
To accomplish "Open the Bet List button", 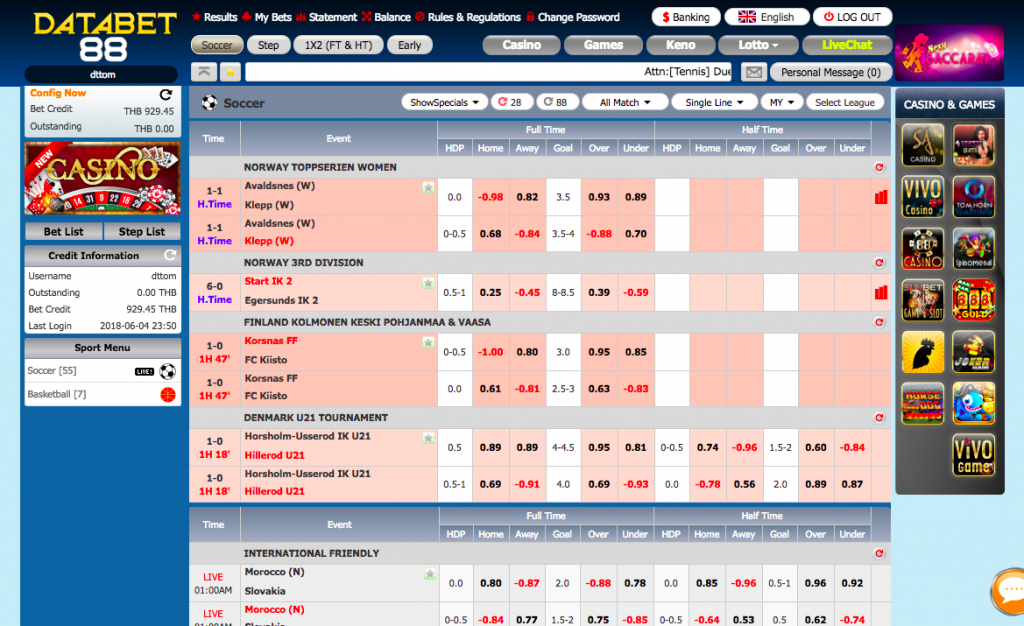I will (x=63, y=232).
